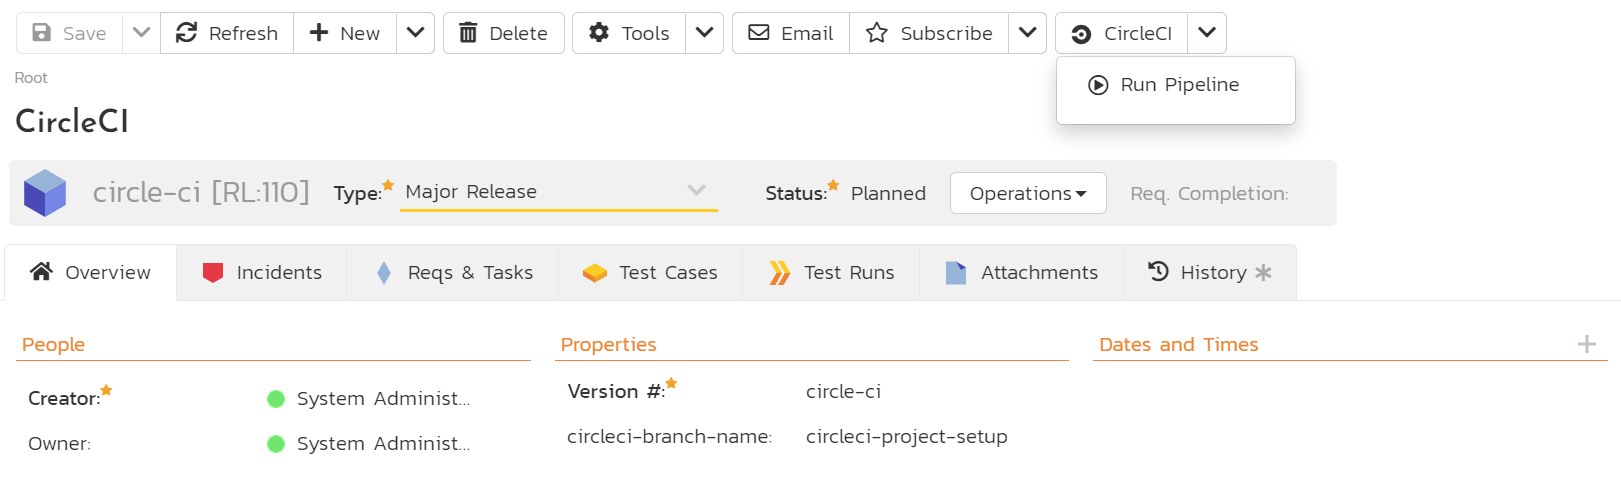Click the Req. Completion label
The image size is (1621, 487).
(x=1209, y=194)
